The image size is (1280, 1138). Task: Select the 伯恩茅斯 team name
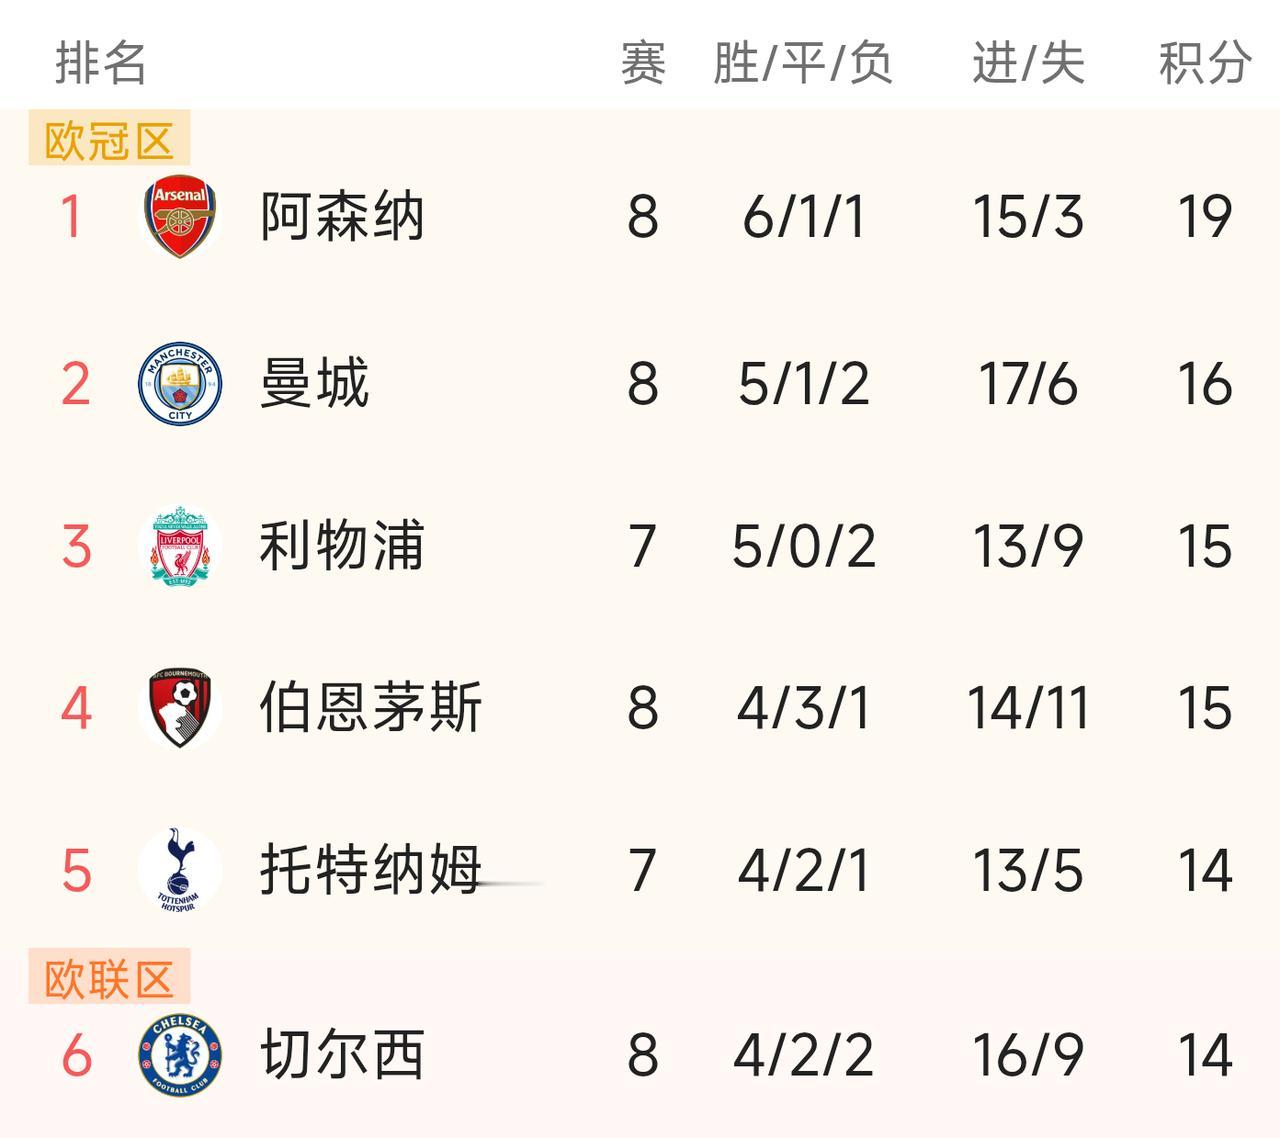(x=370, y=708)
